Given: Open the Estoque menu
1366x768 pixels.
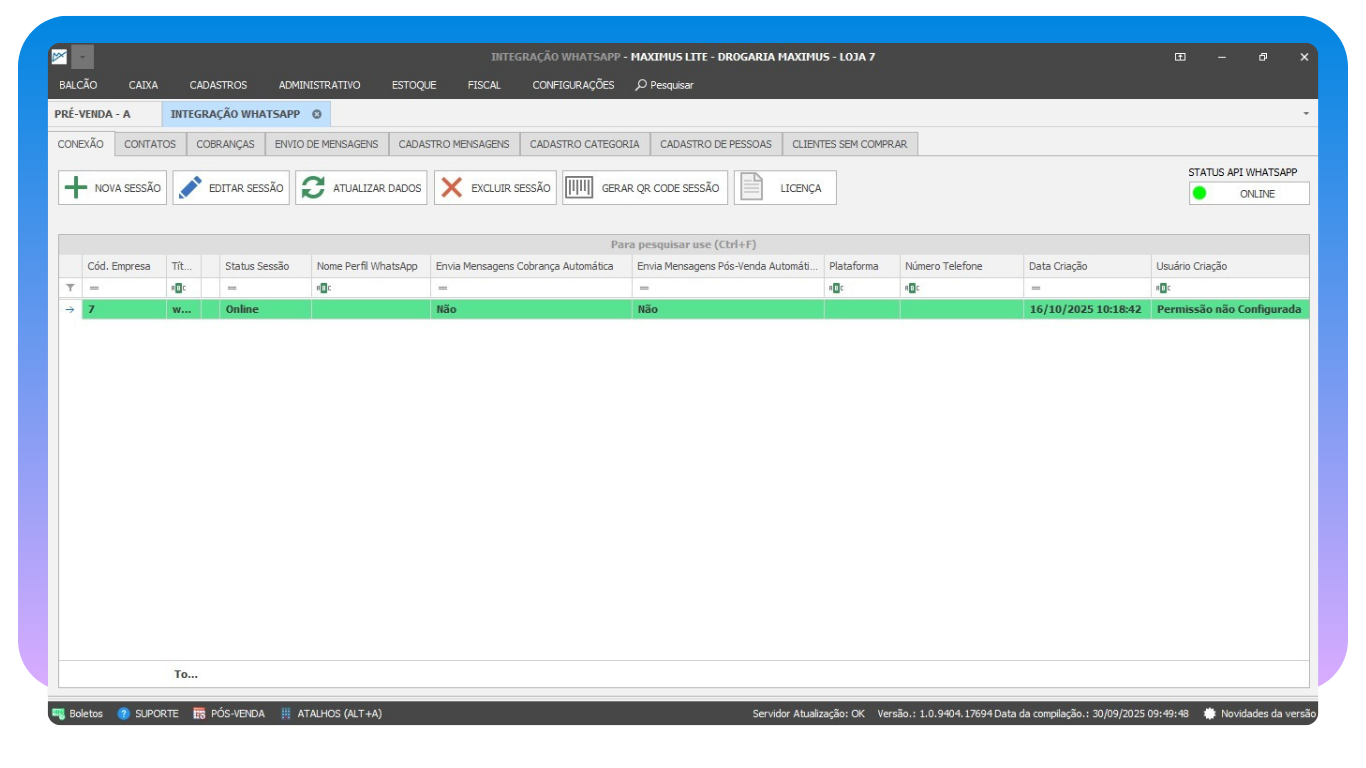Looking at the screenshot, I should tap(413, 85).
